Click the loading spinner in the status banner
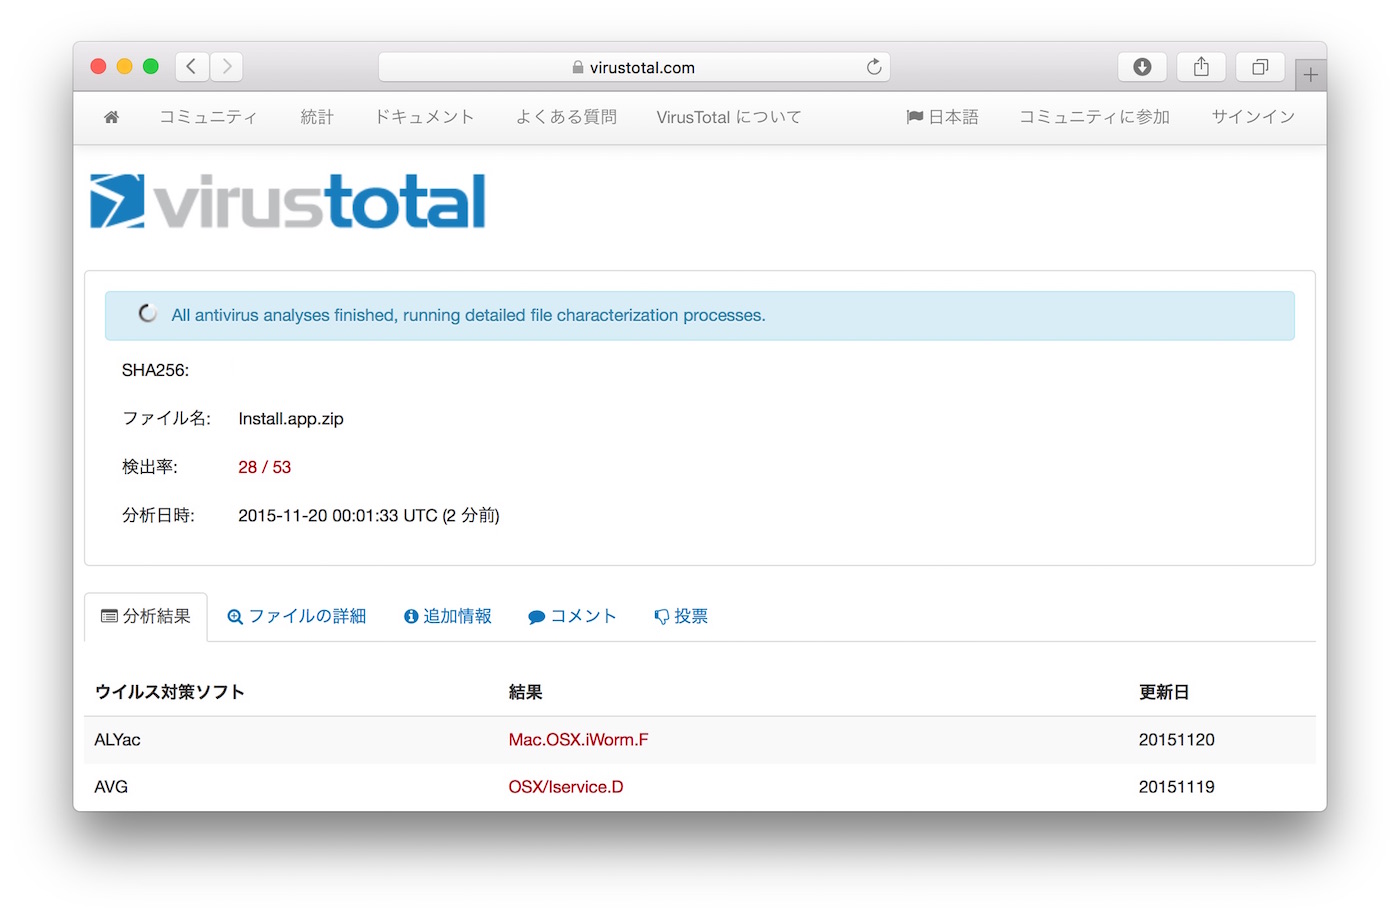 click(x=148, y=314)
